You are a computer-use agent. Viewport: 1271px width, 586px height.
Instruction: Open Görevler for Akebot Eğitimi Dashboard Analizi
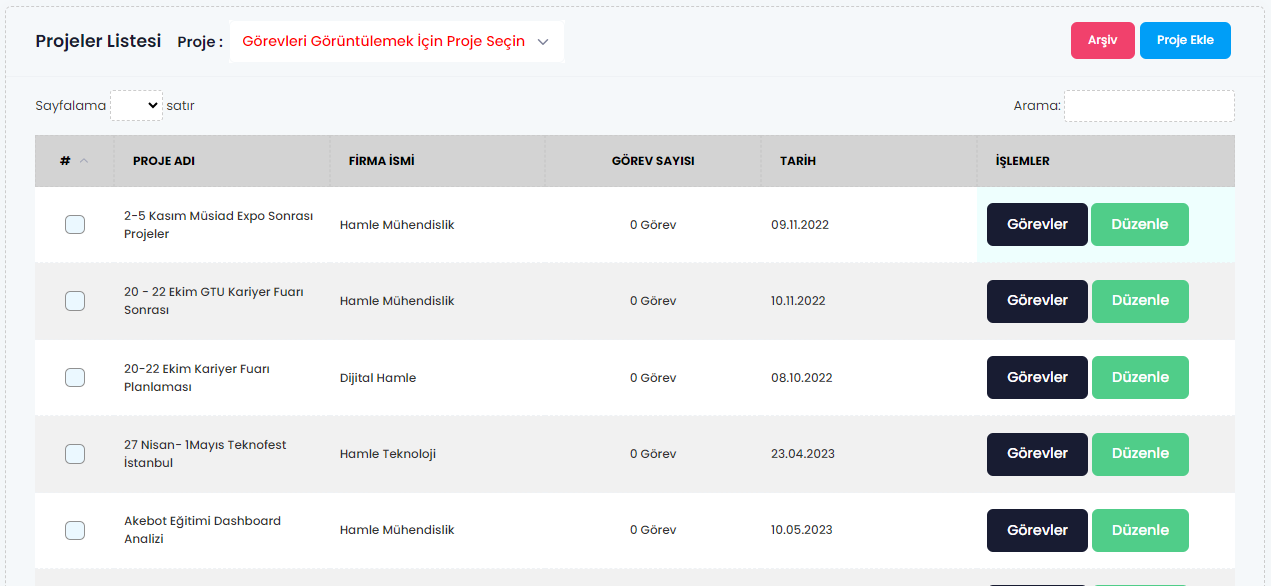click(1037, 530)
